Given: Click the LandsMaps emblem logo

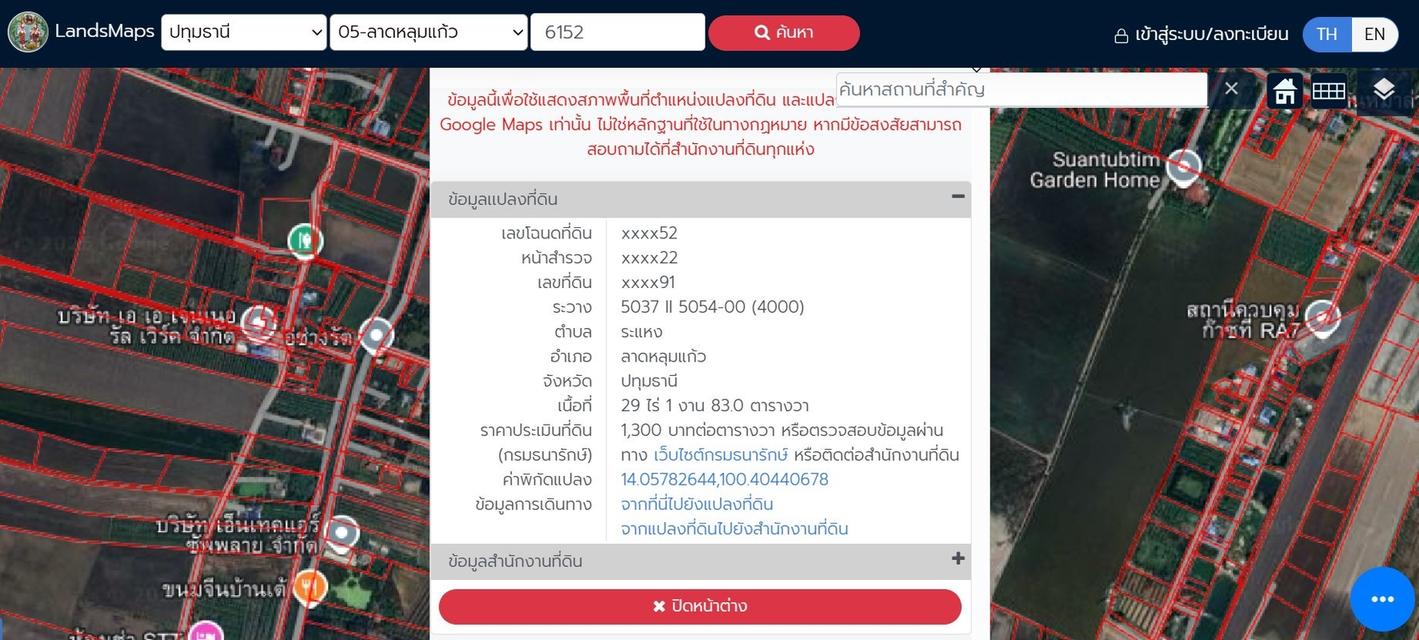Looking at the screenshot, I should pos(28,32).
